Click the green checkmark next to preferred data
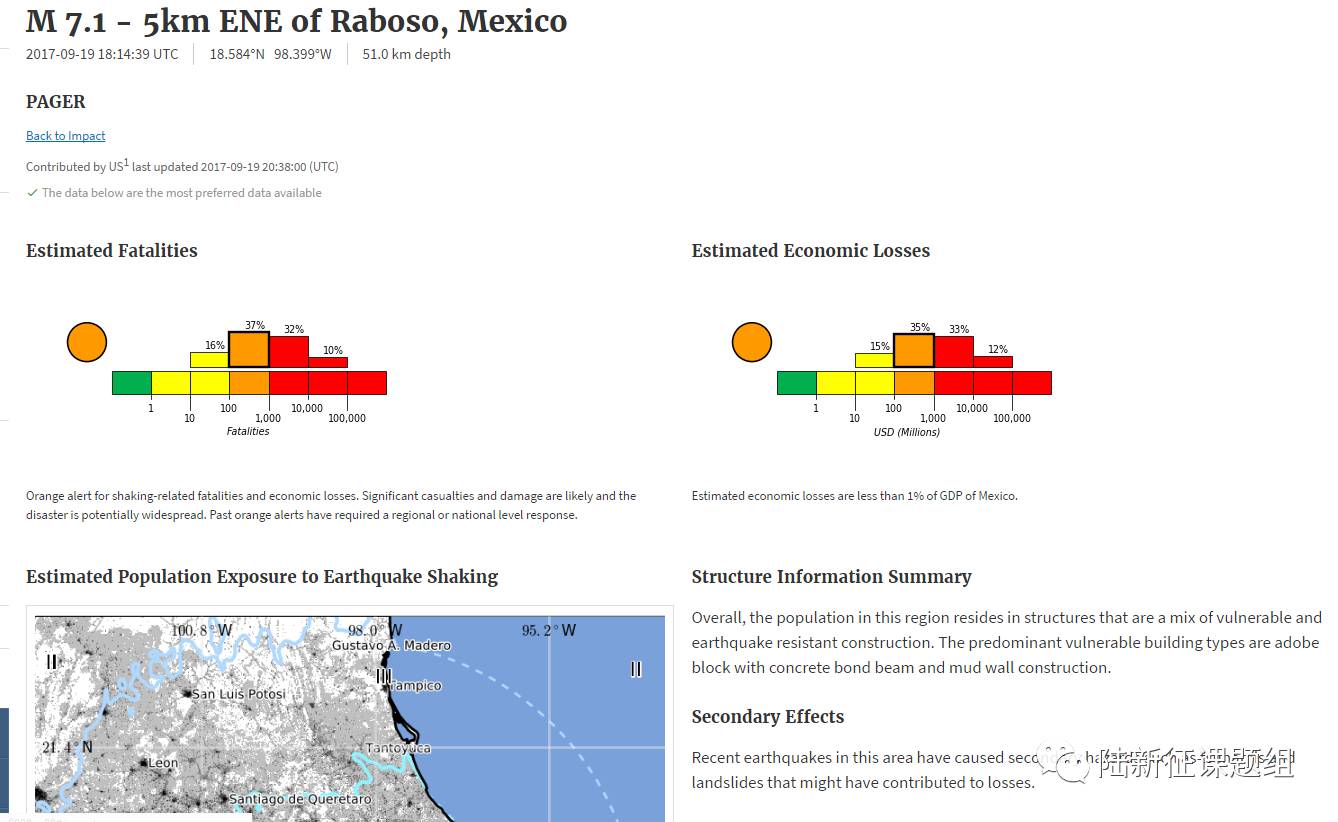Image resolution: width=1338 pixels, height=822 pixels. [32, 193]
